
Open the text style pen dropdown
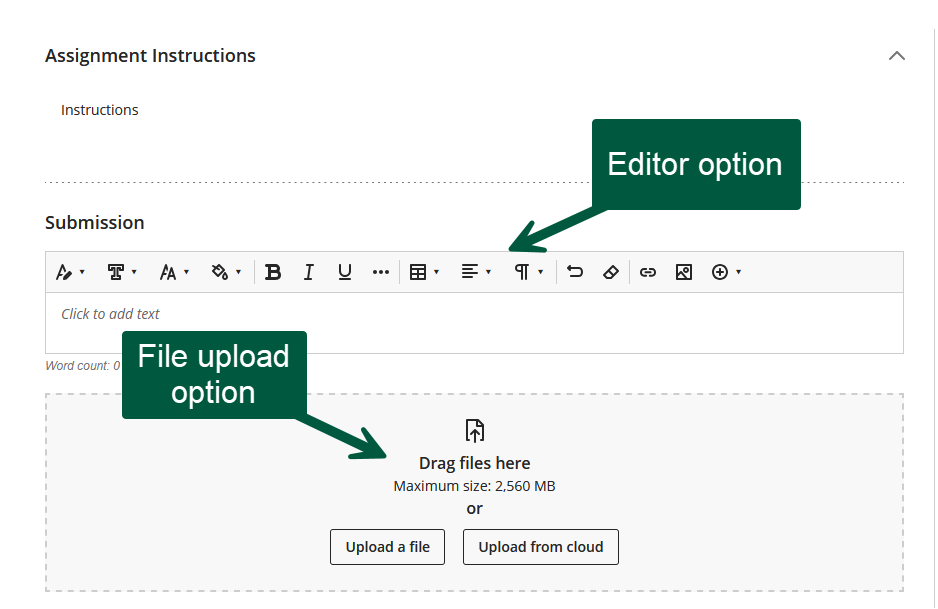tap(70, 272)
